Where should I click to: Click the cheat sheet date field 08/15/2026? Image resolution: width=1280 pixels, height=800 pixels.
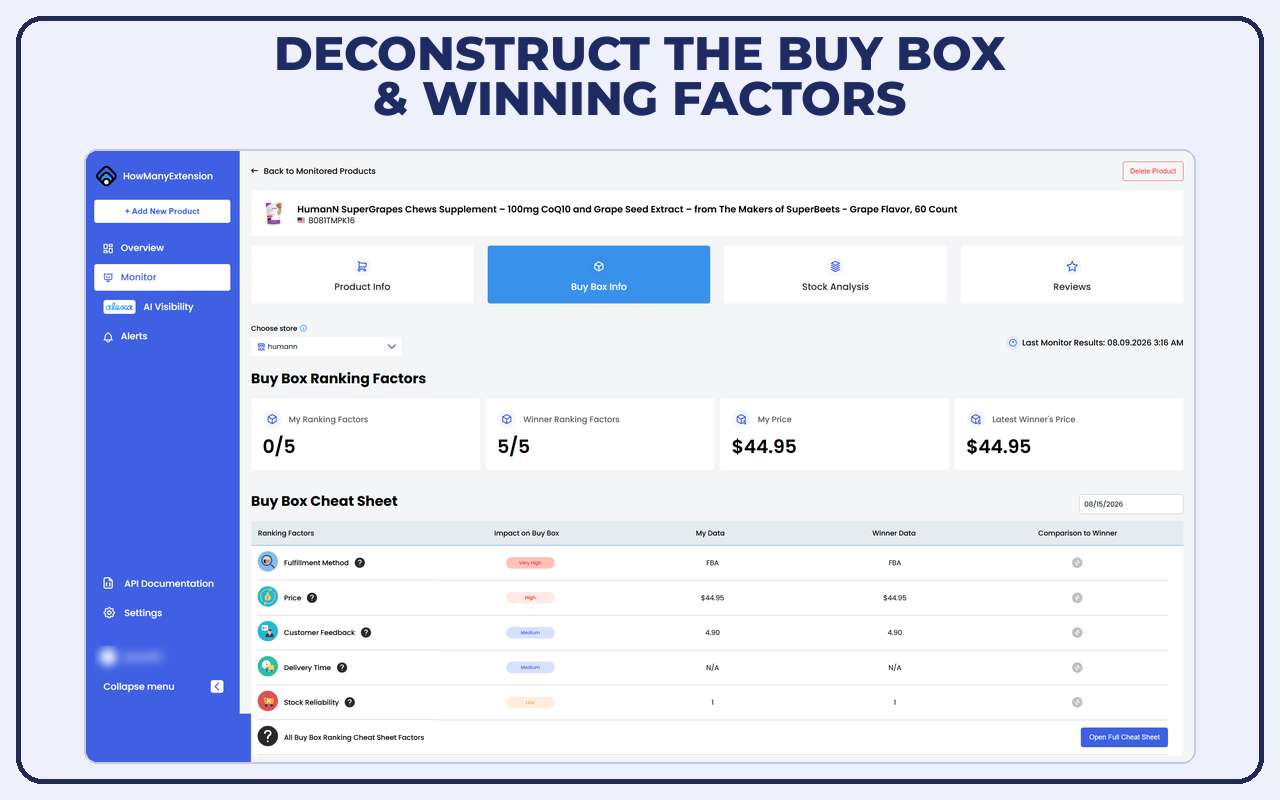[x=1131, y=504]
